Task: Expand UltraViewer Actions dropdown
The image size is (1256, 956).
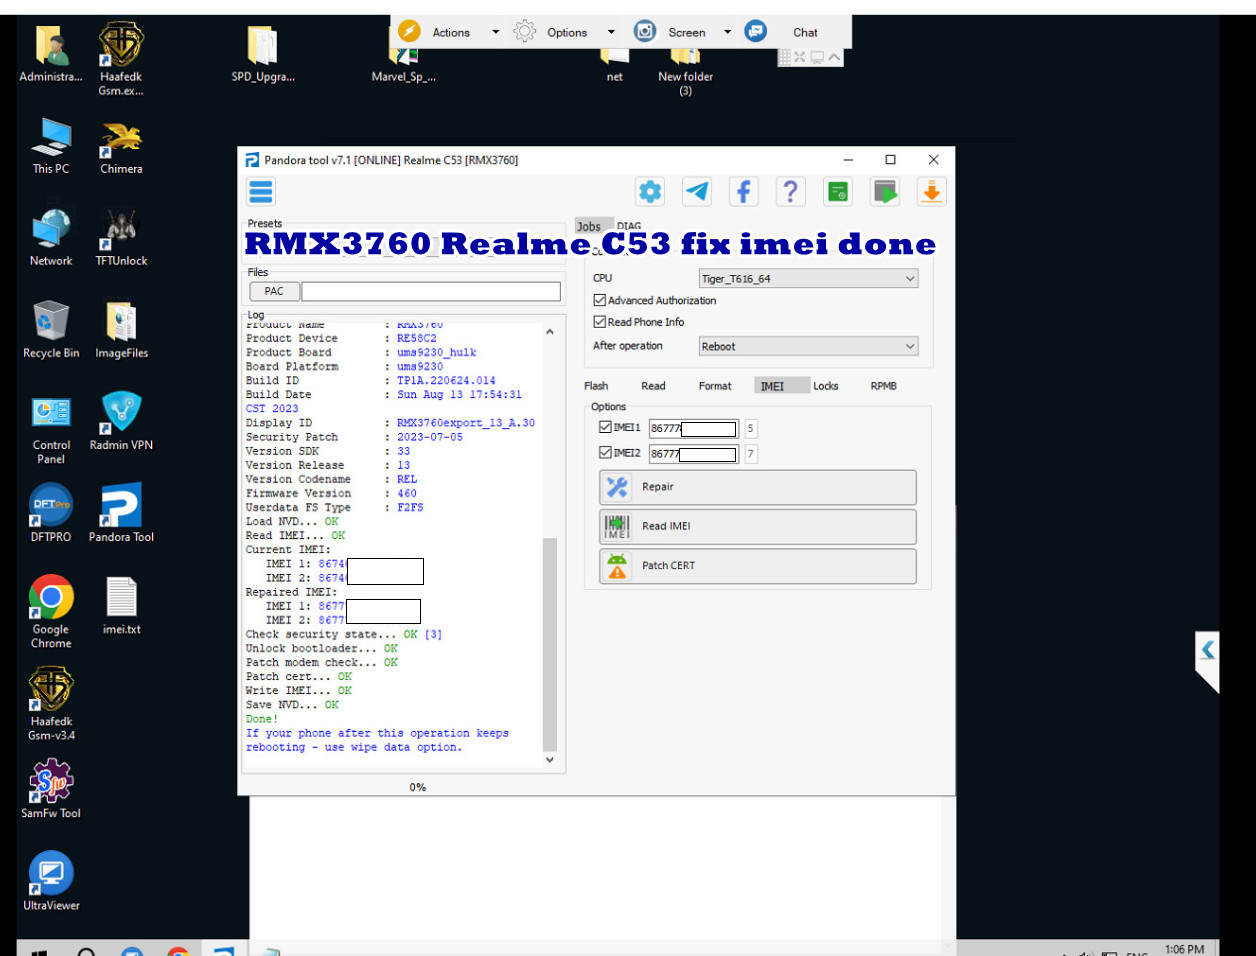Action: [x=495, y=32]
